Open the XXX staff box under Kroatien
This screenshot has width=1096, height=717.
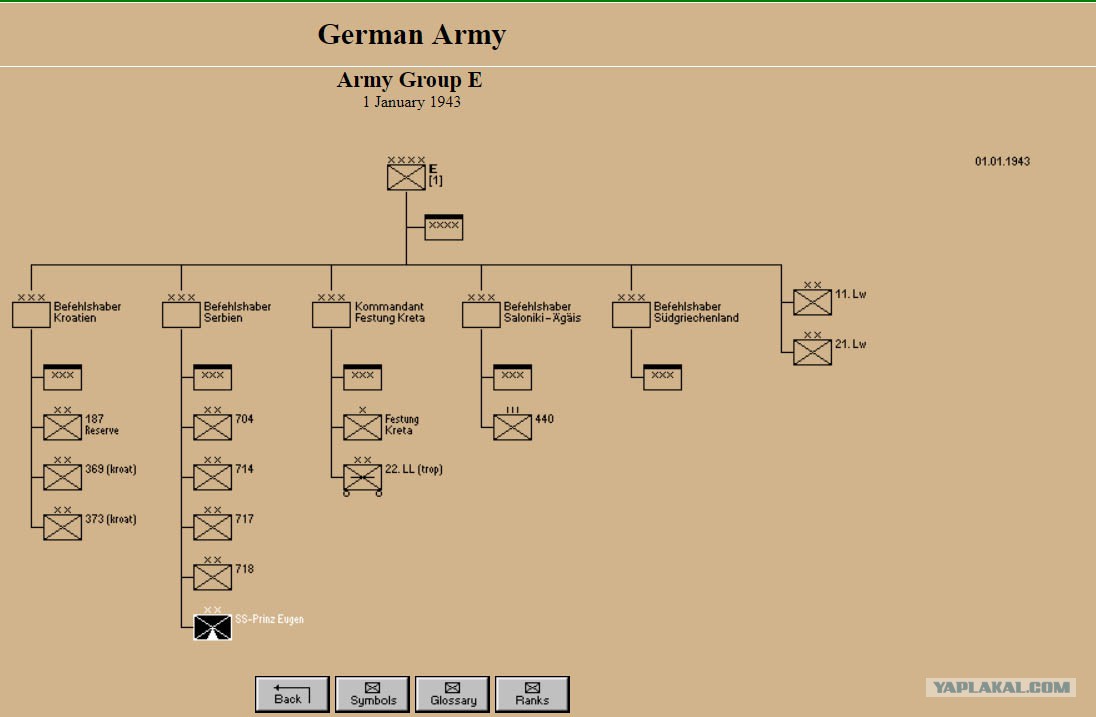click(x=63, y=377)
